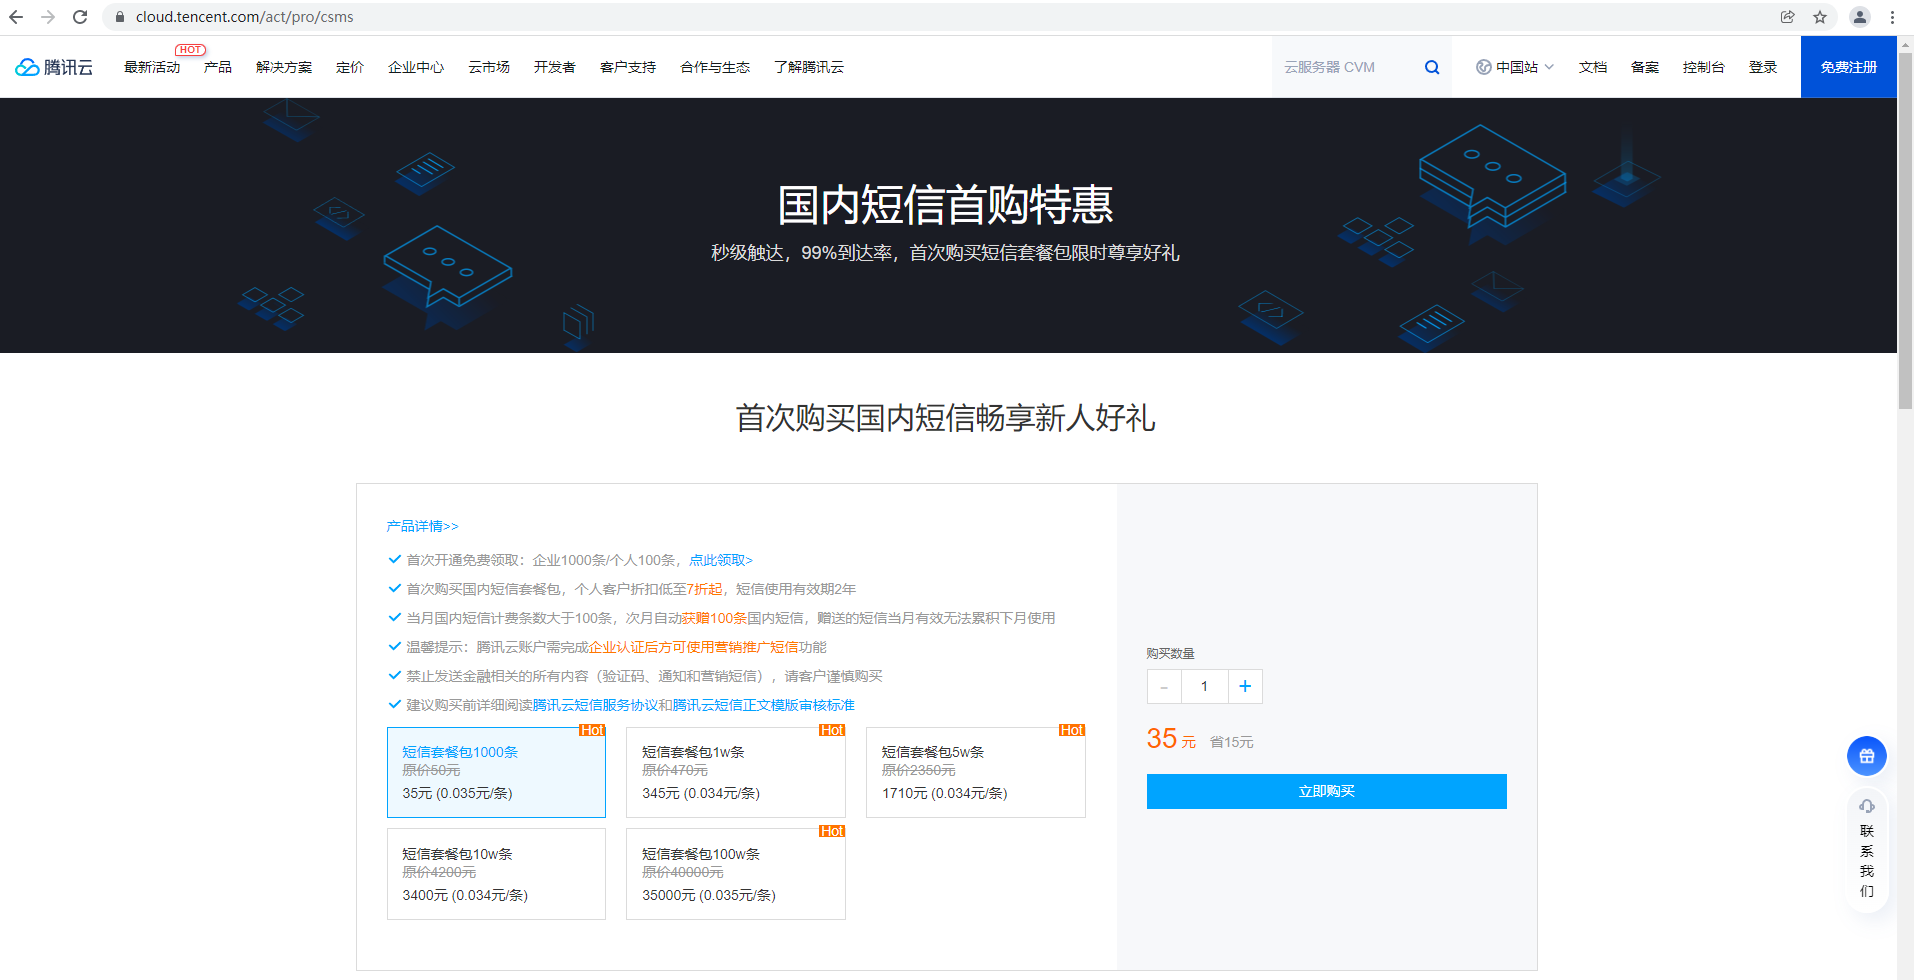
Task: Click the Tencent Cloud logo
Action: (x=54, y=67)
